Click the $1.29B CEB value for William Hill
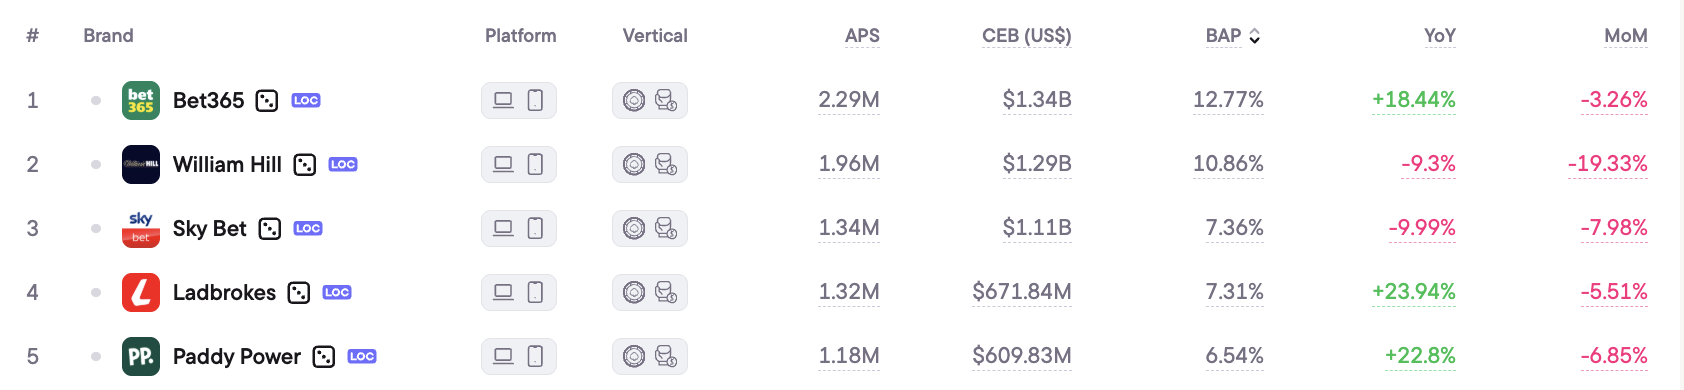 click(1037, 164)
